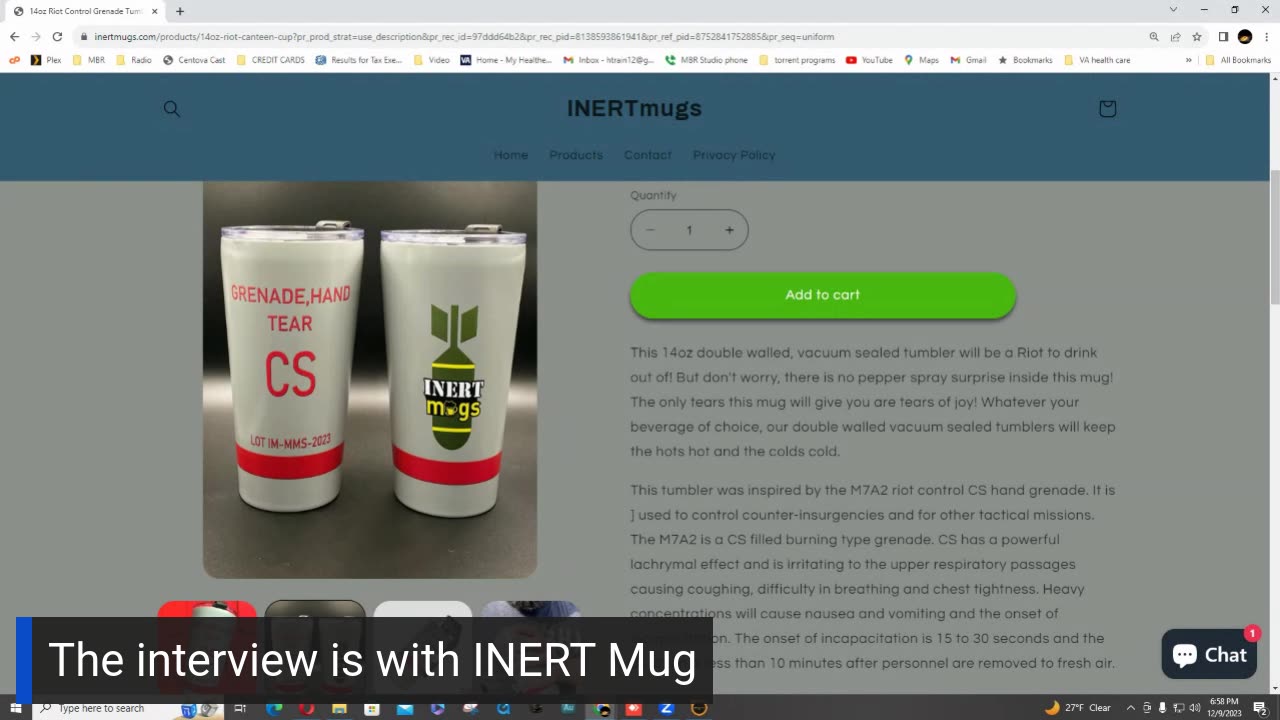The height and width of the screenshot is (720, 1280).
Task: Open the Home - My HealtheVet bookmark
Action: [x=506, y=60]
